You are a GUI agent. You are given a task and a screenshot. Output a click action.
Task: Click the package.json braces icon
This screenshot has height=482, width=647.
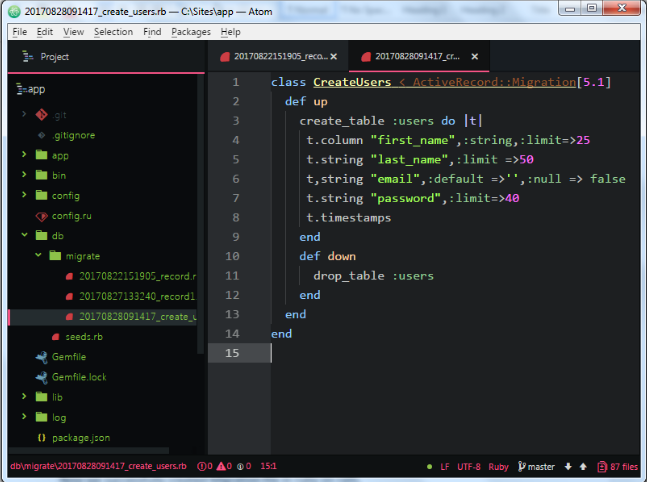tap(41, 438)
